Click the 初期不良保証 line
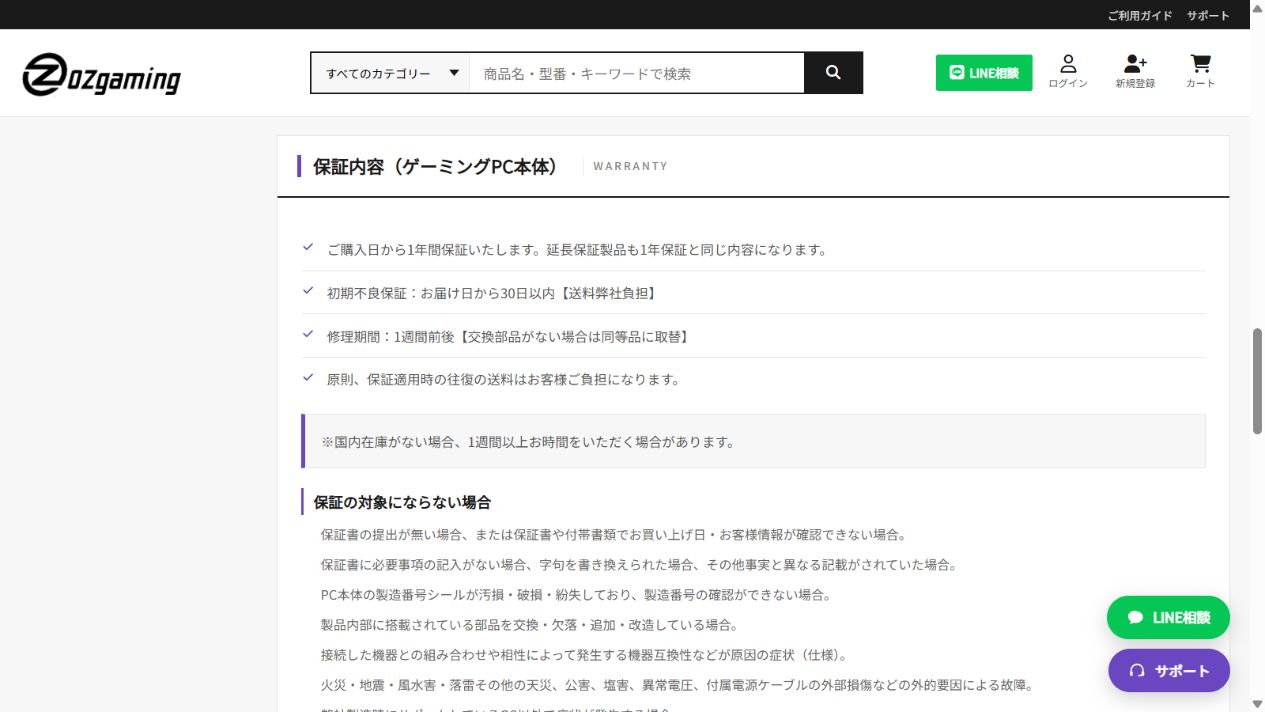 click(491, 293)
